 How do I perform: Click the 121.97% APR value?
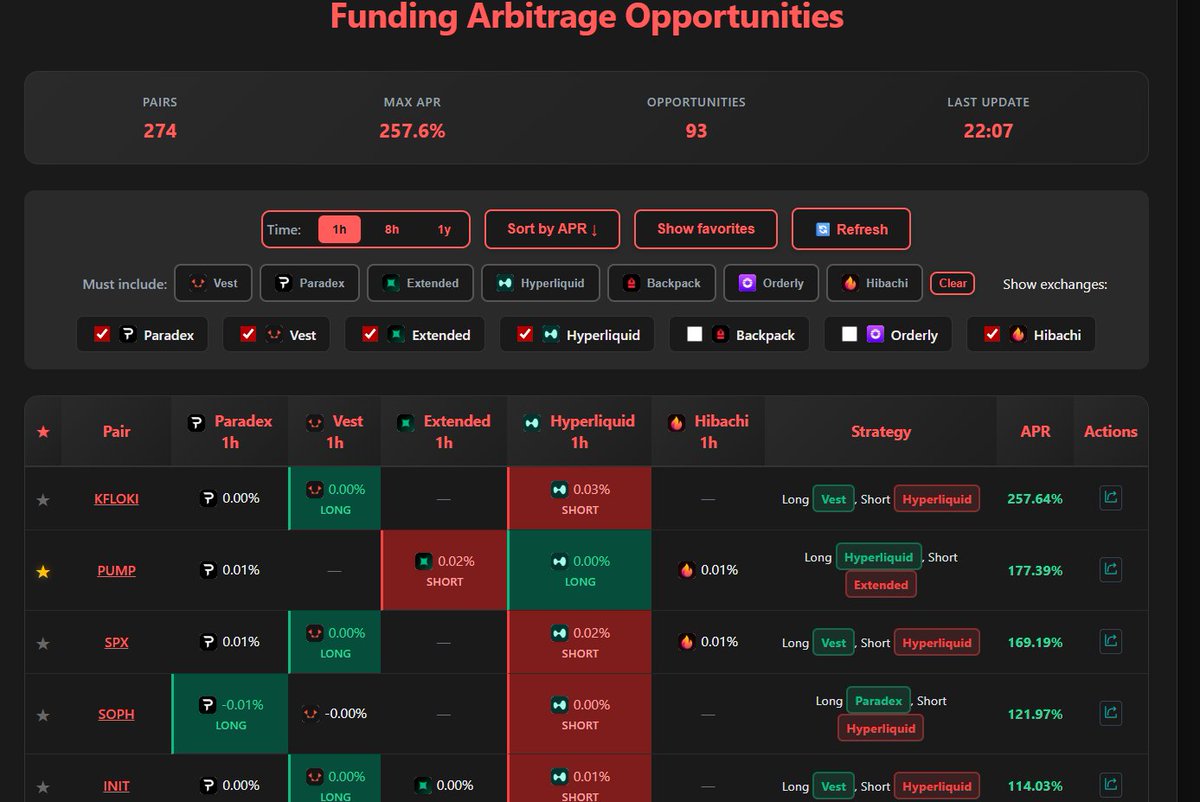[1035, 715]
